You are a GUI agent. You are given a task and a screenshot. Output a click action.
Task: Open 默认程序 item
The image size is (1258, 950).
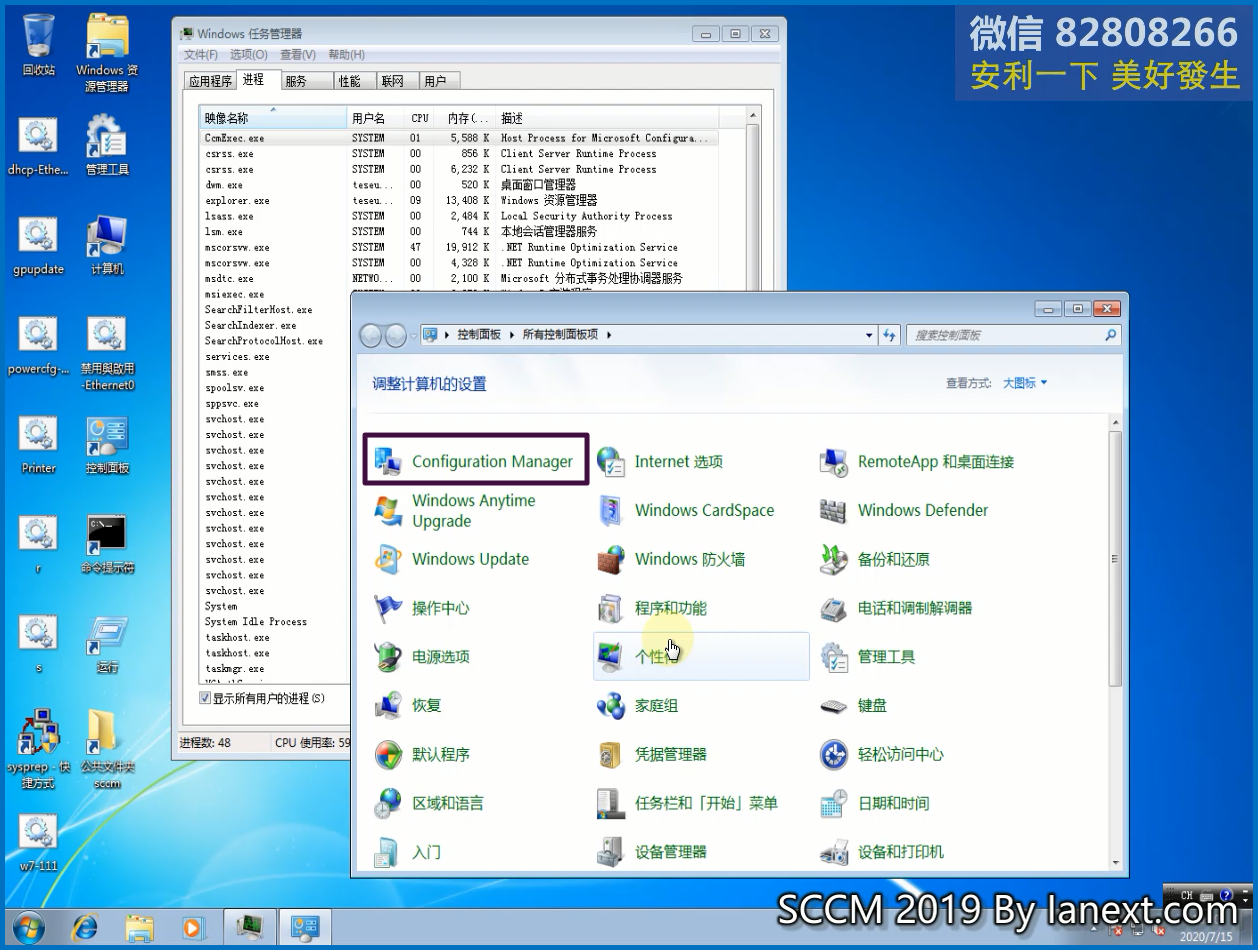(422, 754)
